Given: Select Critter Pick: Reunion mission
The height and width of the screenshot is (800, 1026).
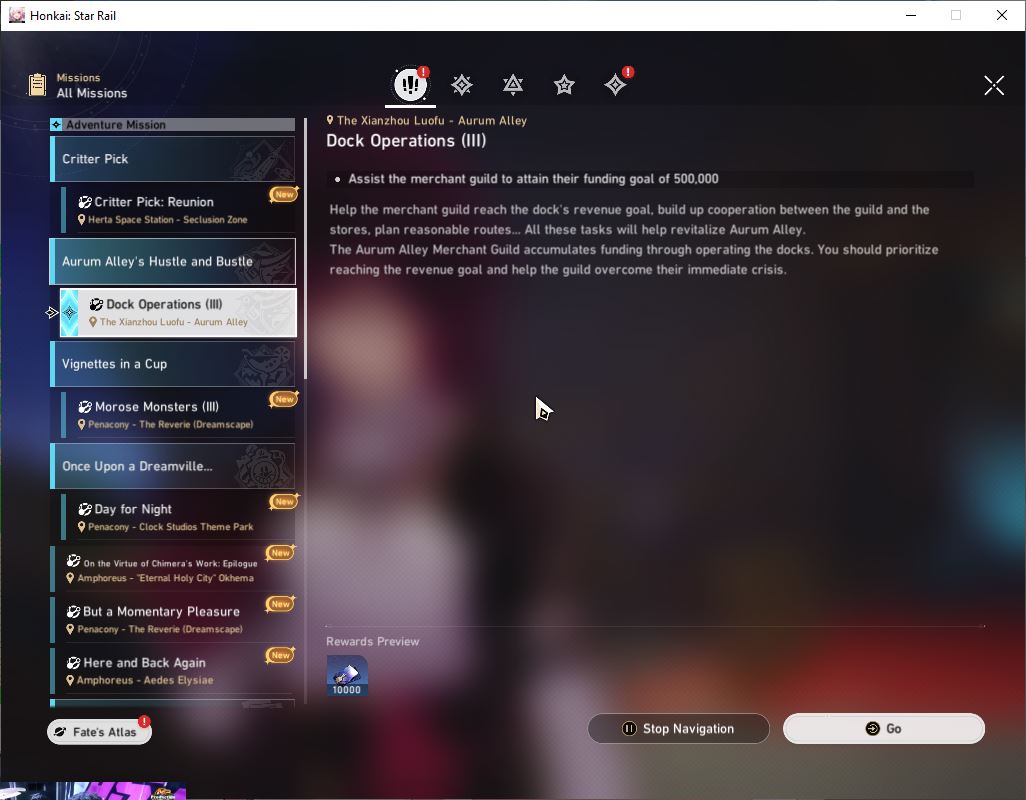Looking at the screenshot, I should [x=179, y=210].
